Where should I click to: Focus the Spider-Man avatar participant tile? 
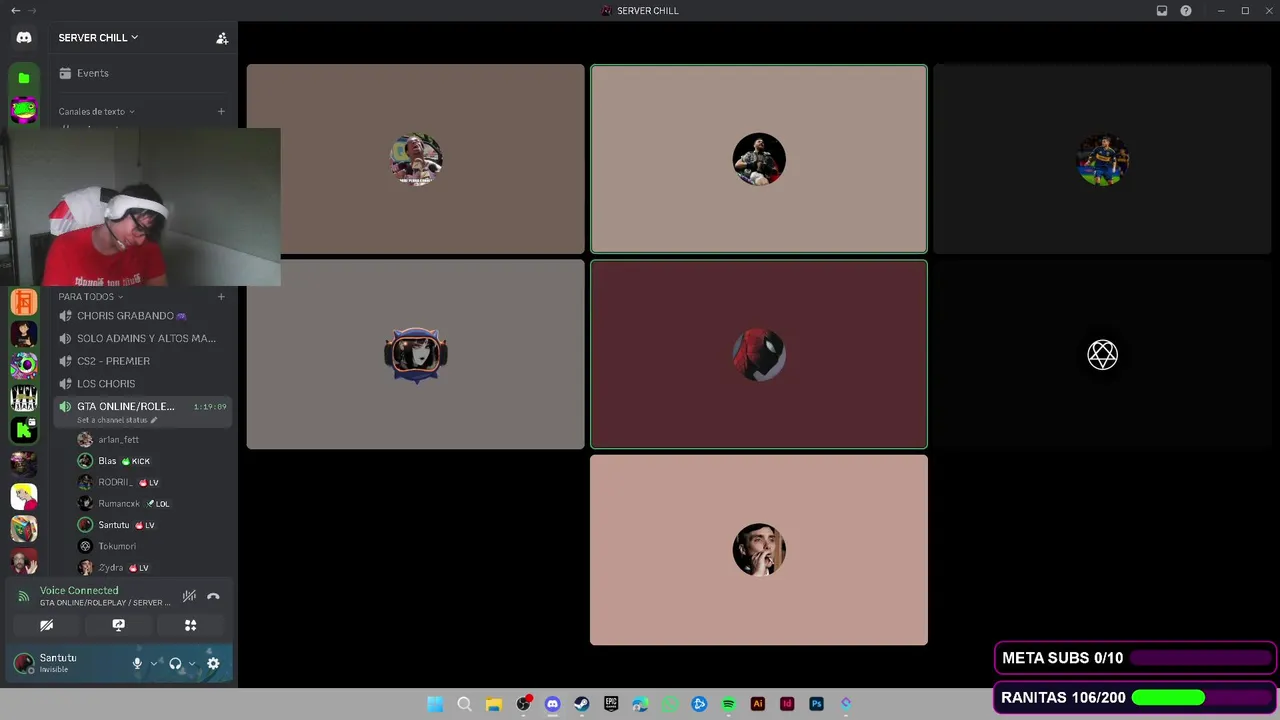759,355
